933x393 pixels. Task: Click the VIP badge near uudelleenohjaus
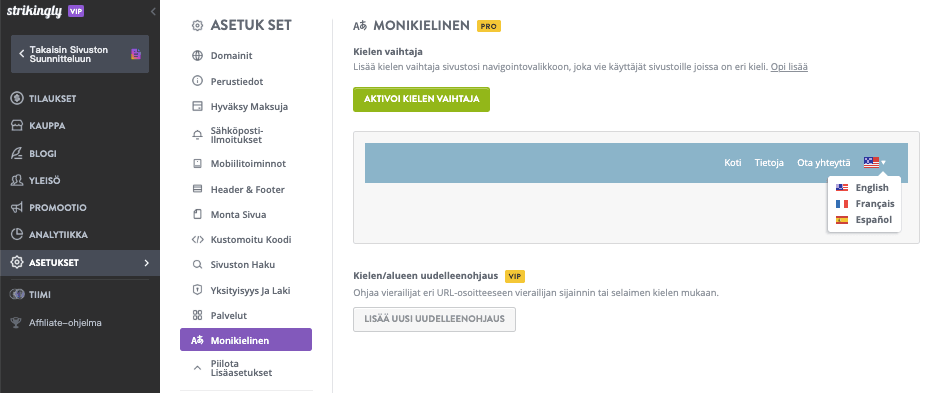pyautogui.click(x=515, y=276)
